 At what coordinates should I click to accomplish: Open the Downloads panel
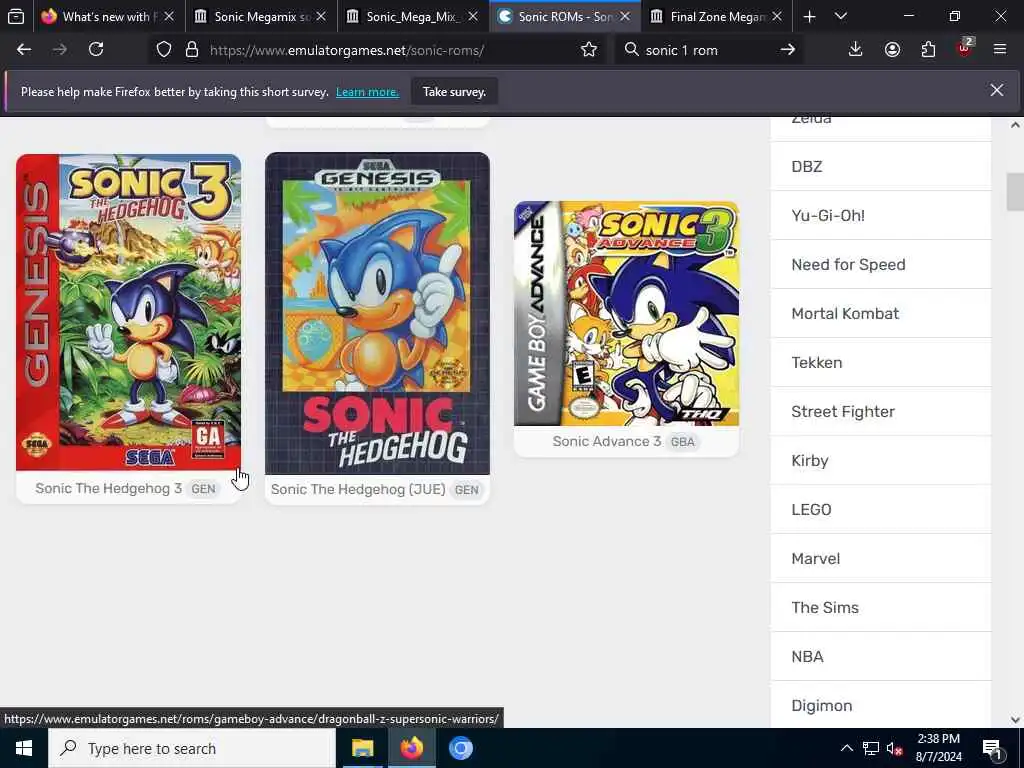[x=856, y=50]
